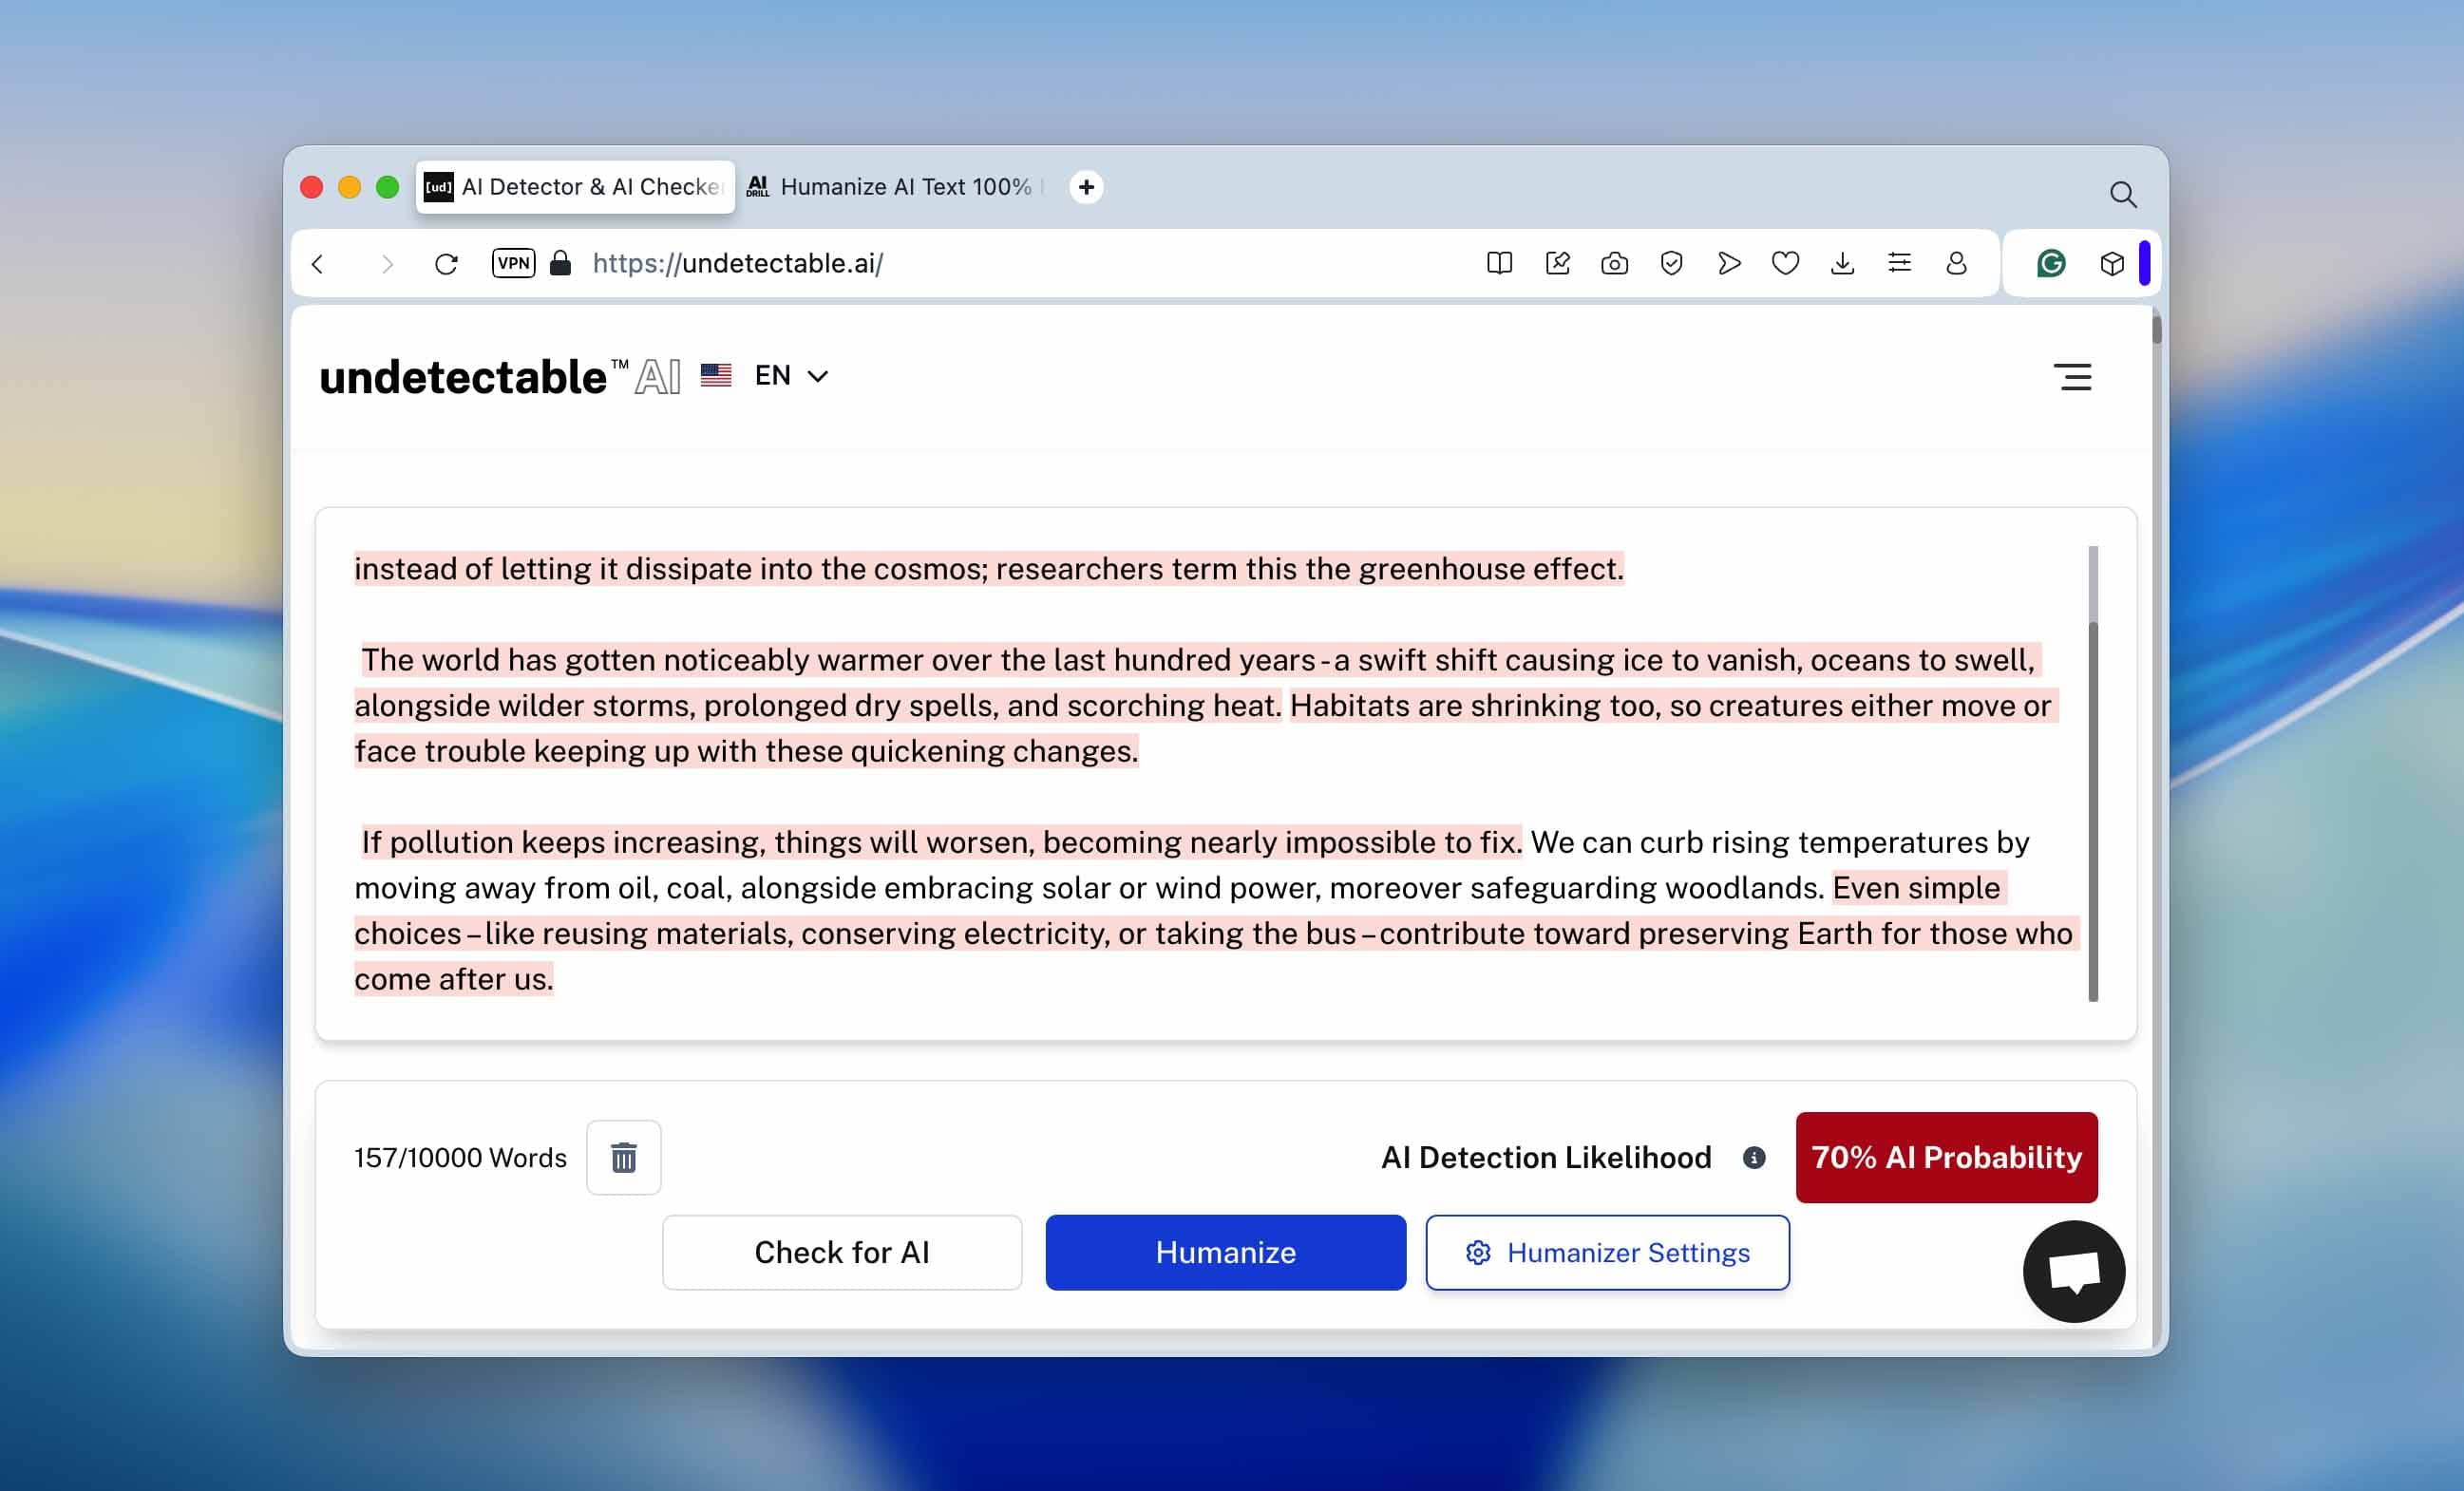Open the reader view book icon

pos(1499,263)
